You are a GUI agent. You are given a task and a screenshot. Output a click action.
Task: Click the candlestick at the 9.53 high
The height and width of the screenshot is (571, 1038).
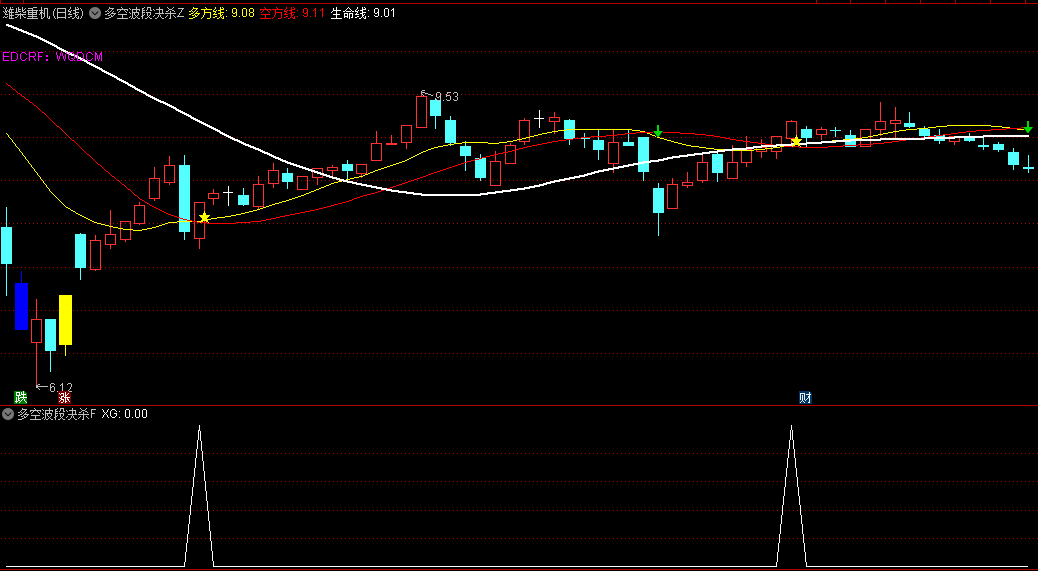pos(421,110)
